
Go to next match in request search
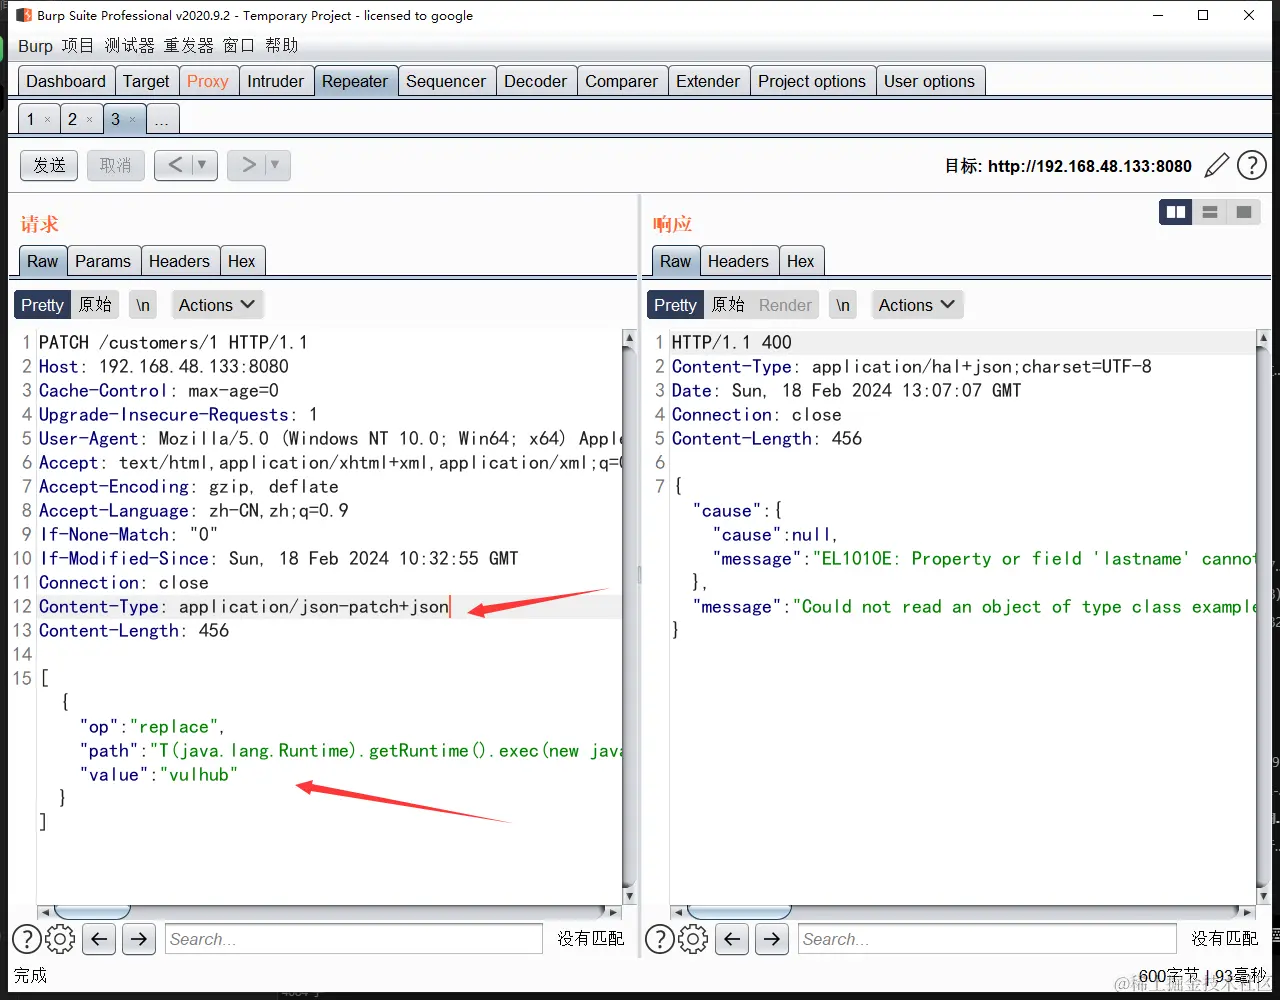tap(139, 939)
